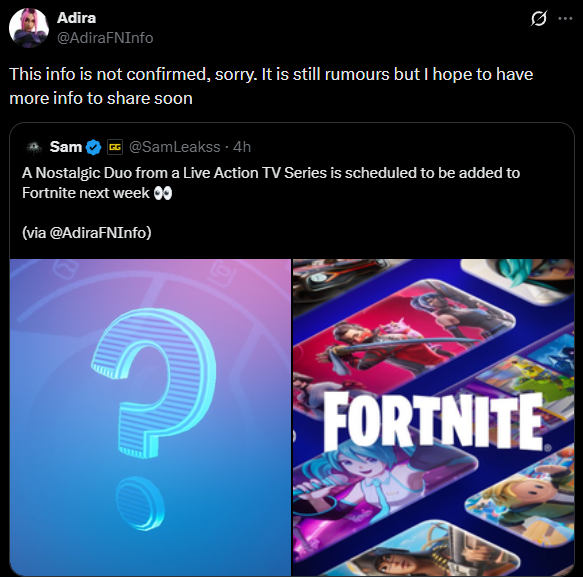Open the question mark teaser image
583x577 pixels.
pyautogui.click(x=150, y=417)
